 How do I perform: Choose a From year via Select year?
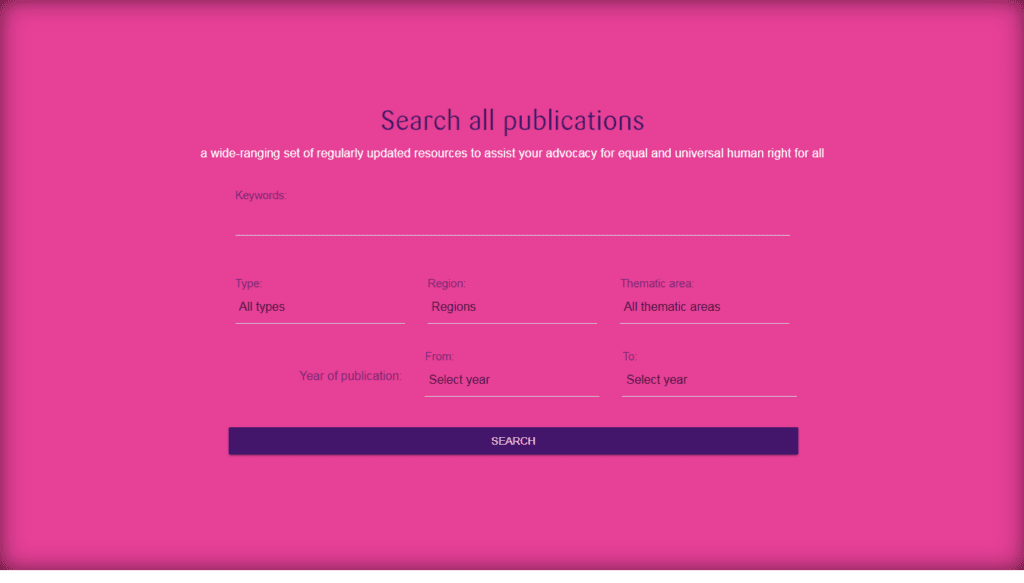click(511, 380)
